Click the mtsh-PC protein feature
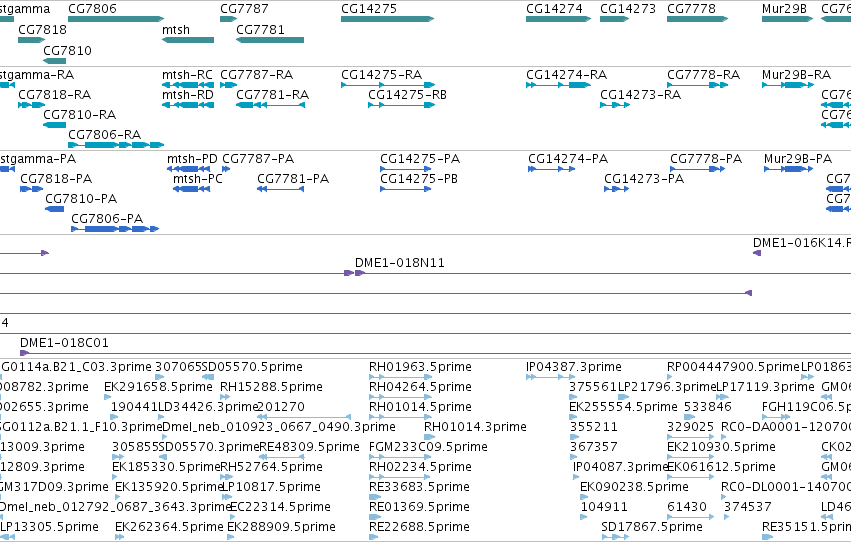This screenshot has width=851, height=542. click(x=192, y=189)
